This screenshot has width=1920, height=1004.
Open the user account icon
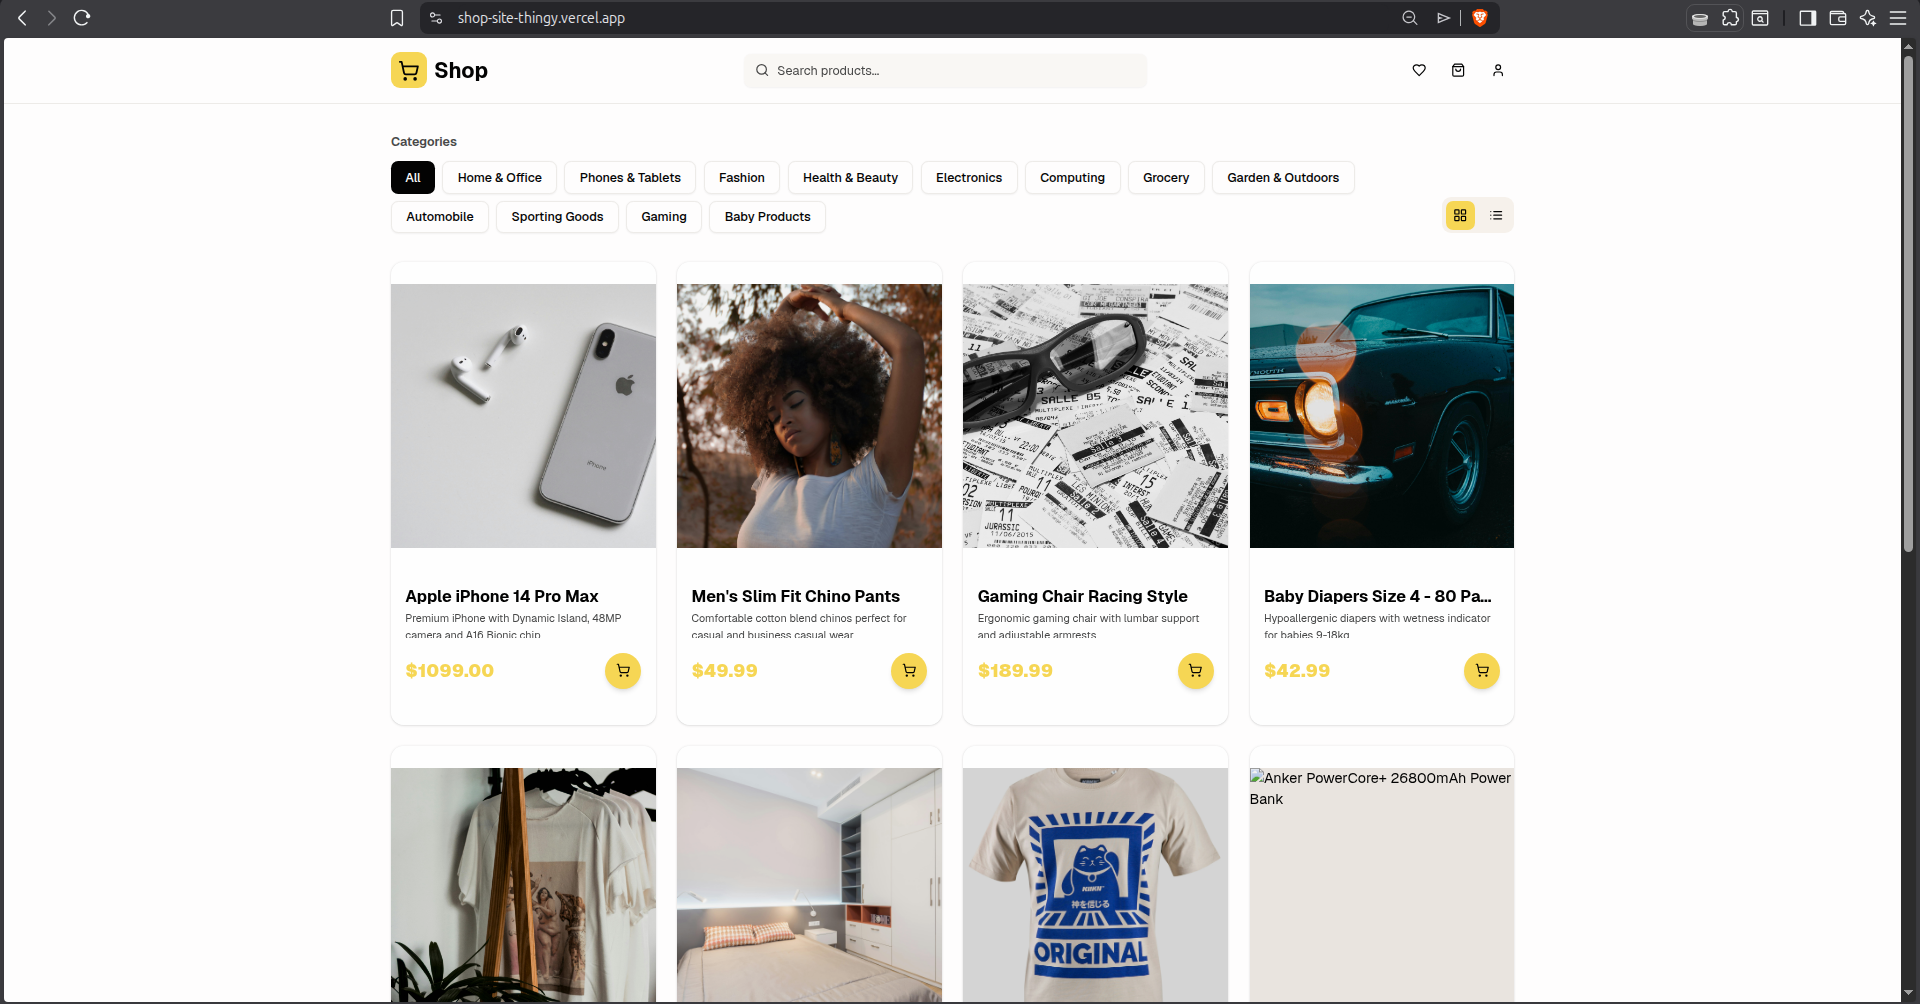(1498, 70)
